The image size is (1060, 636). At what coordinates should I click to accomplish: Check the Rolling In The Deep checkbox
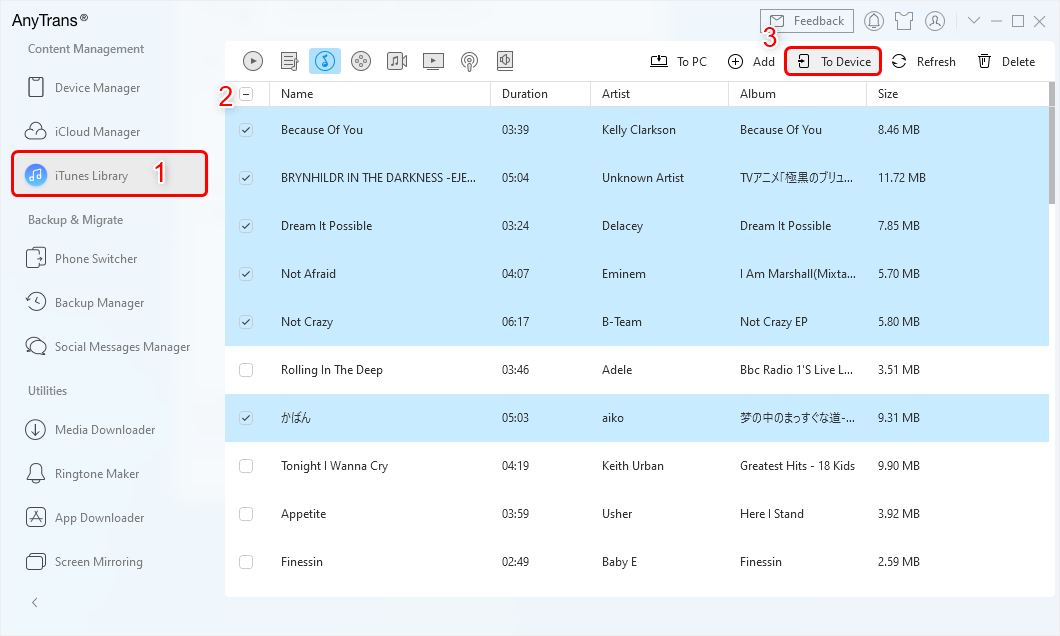(x=246, y=370)
